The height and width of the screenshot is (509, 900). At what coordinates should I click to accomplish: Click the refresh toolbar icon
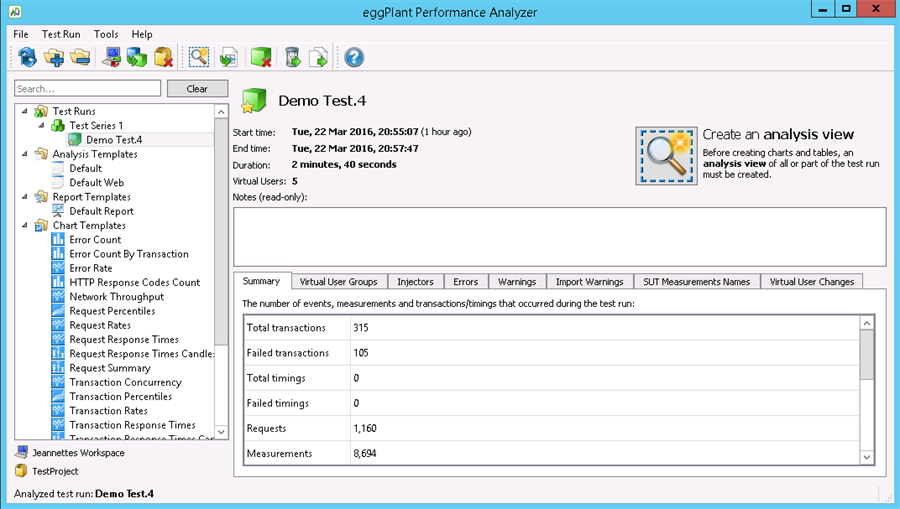click(x=27, y=57)
